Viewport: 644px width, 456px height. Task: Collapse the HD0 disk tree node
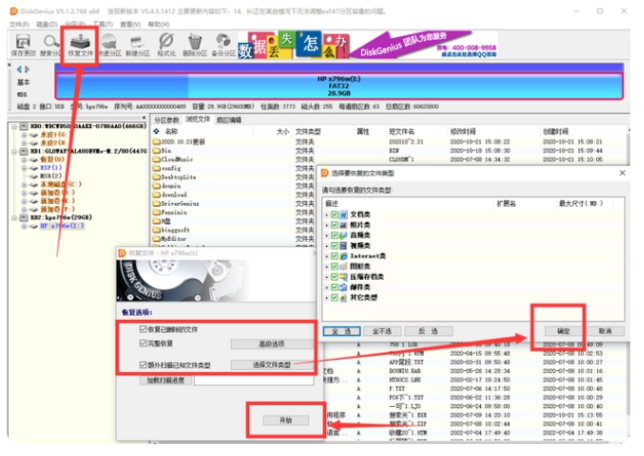coord(15,126)
